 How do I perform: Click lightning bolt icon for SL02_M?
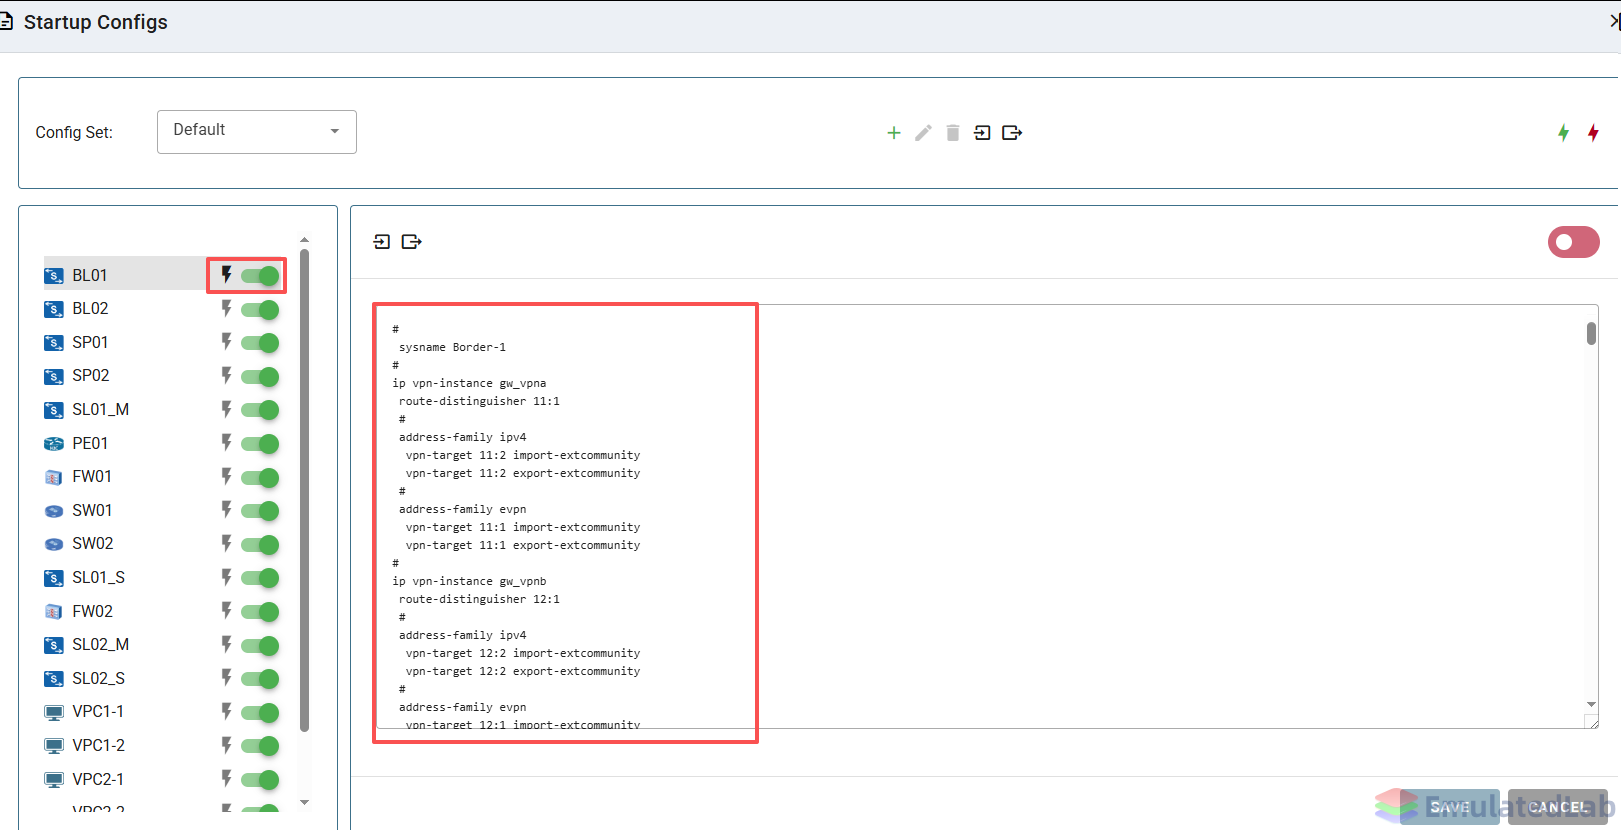point(227,645)
